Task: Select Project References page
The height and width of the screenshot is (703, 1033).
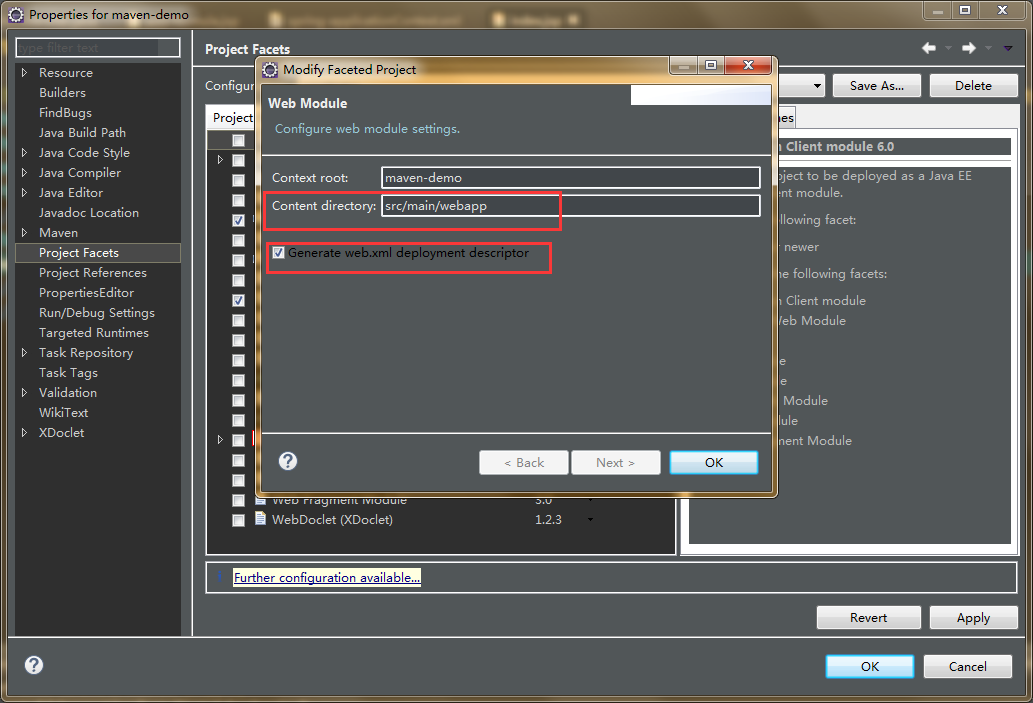Action: 93,273
